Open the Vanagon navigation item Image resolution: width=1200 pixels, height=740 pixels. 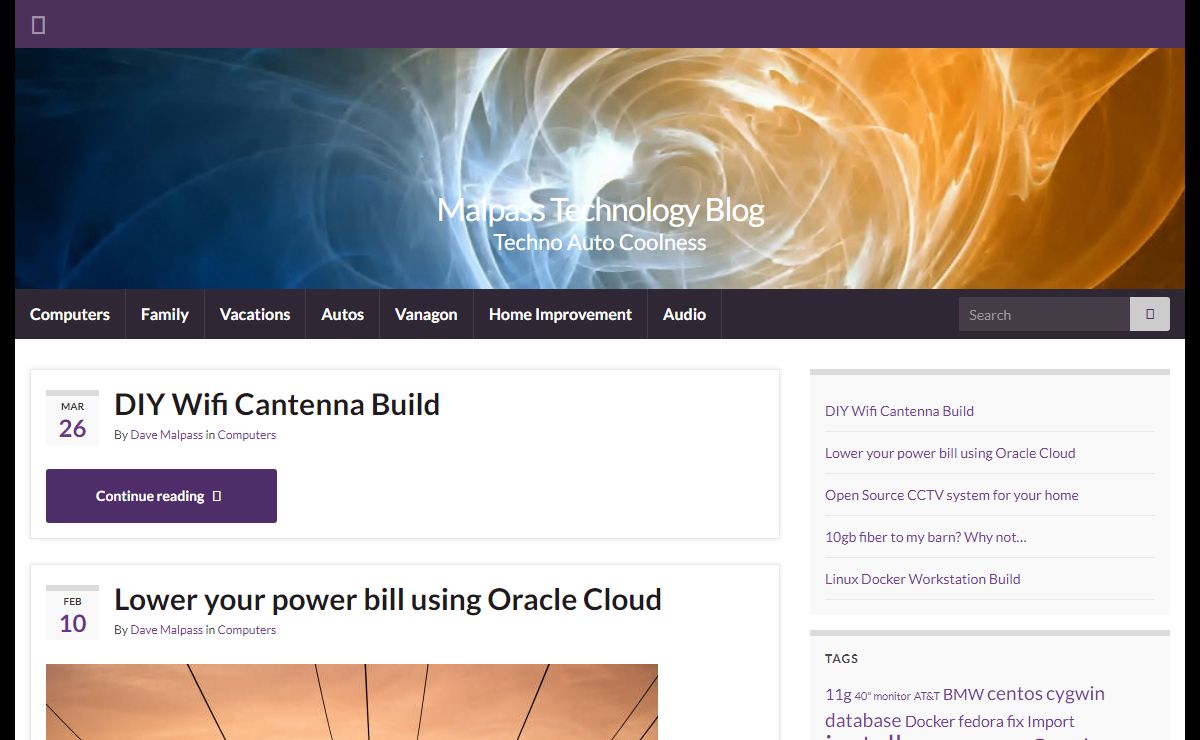pos(426,314)
